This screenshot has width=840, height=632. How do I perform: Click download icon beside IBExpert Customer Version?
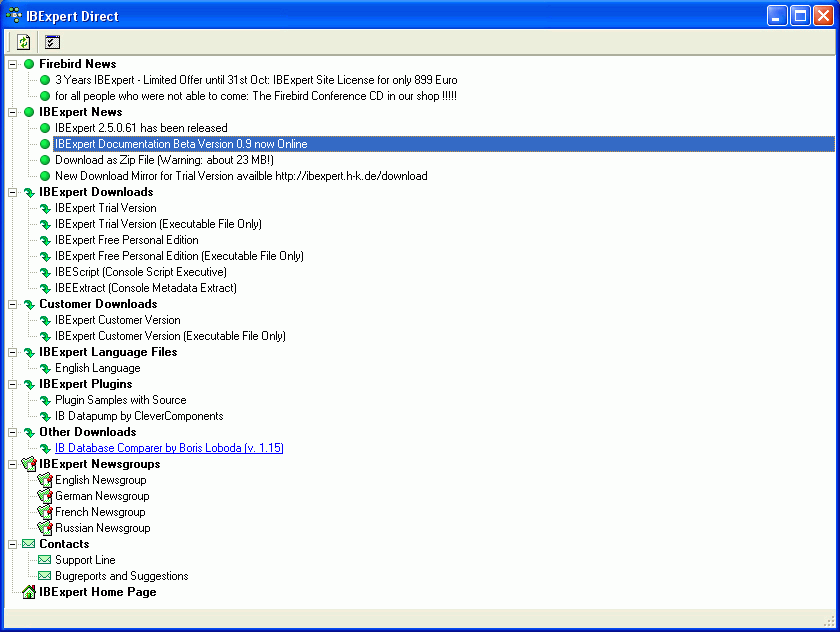[x=45, y=320]
